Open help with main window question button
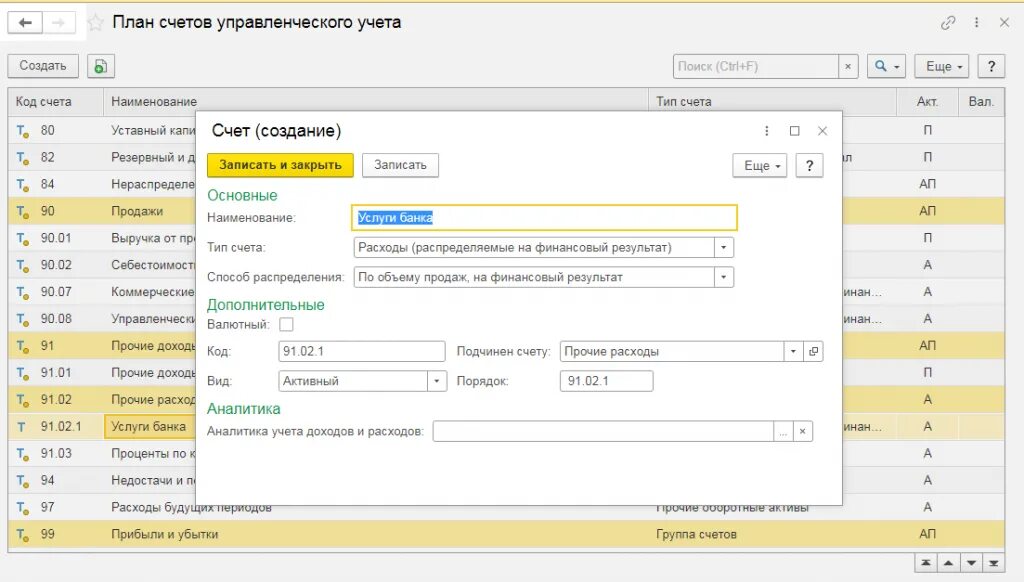 tap(991, 66)
